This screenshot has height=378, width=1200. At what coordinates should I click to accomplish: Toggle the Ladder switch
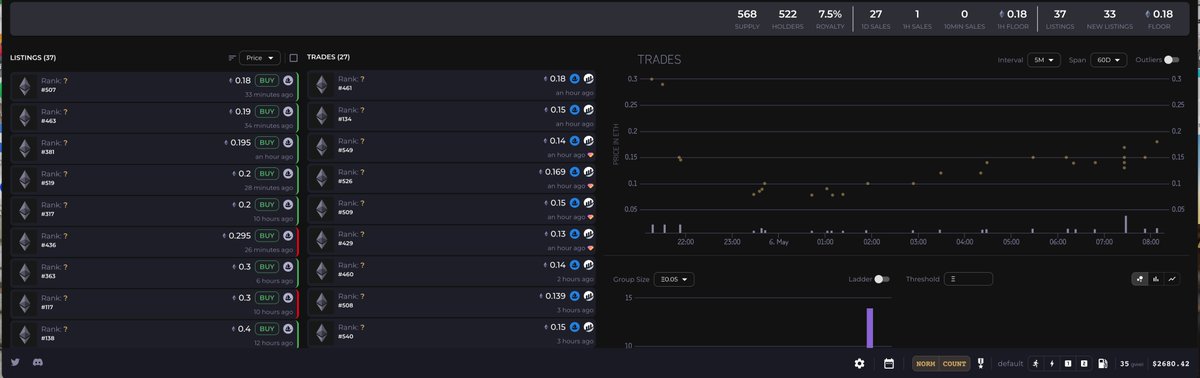(x=881, y=279)
